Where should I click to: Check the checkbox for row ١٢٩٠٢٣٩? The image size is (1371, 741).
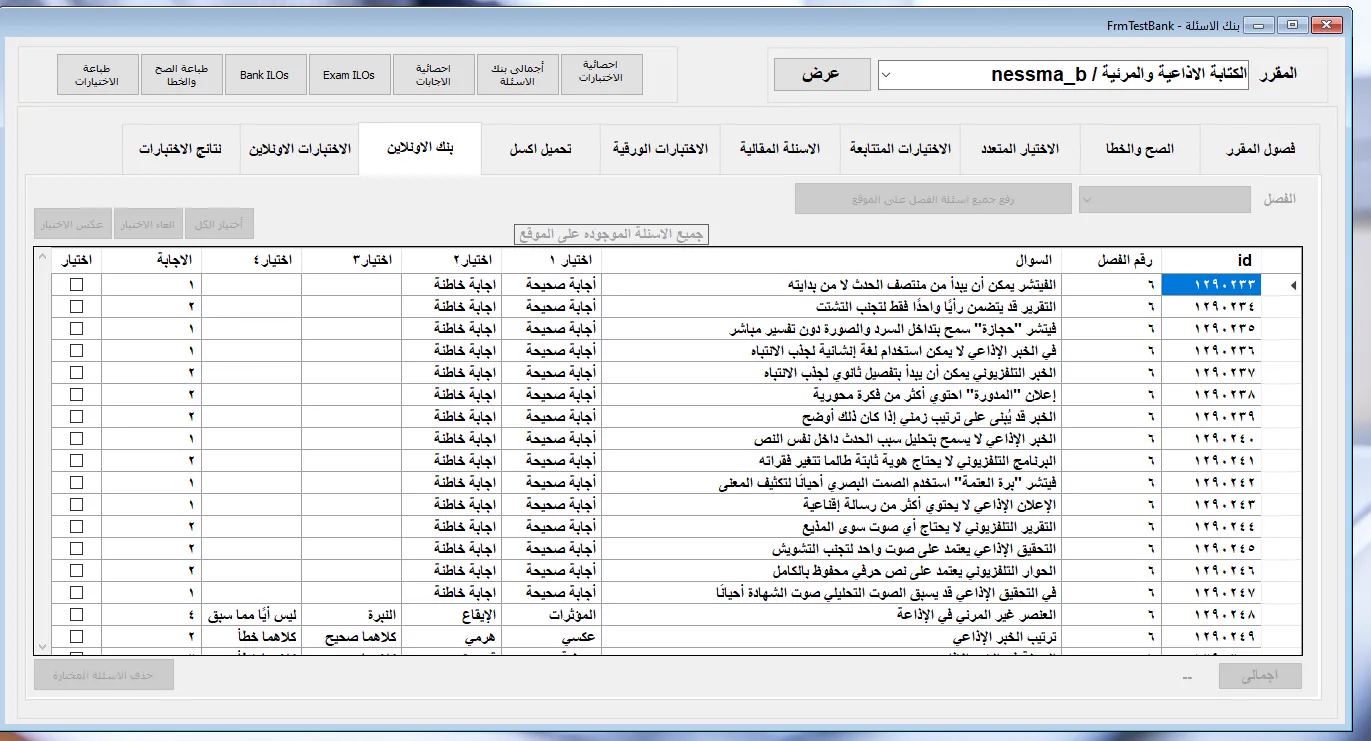pyautogui.click(x=76, y=416)
